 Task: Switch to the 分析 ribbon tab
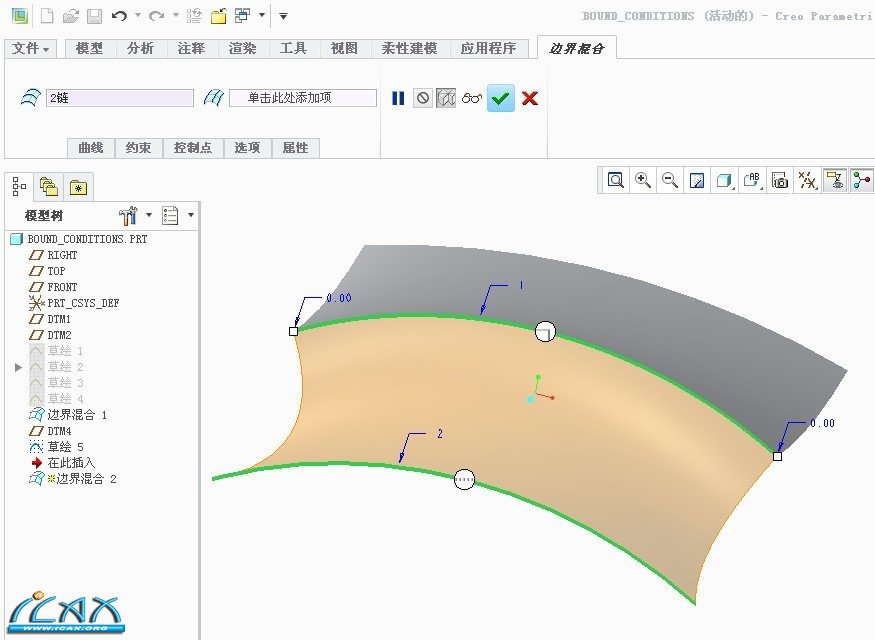click(x=141, y=48)
